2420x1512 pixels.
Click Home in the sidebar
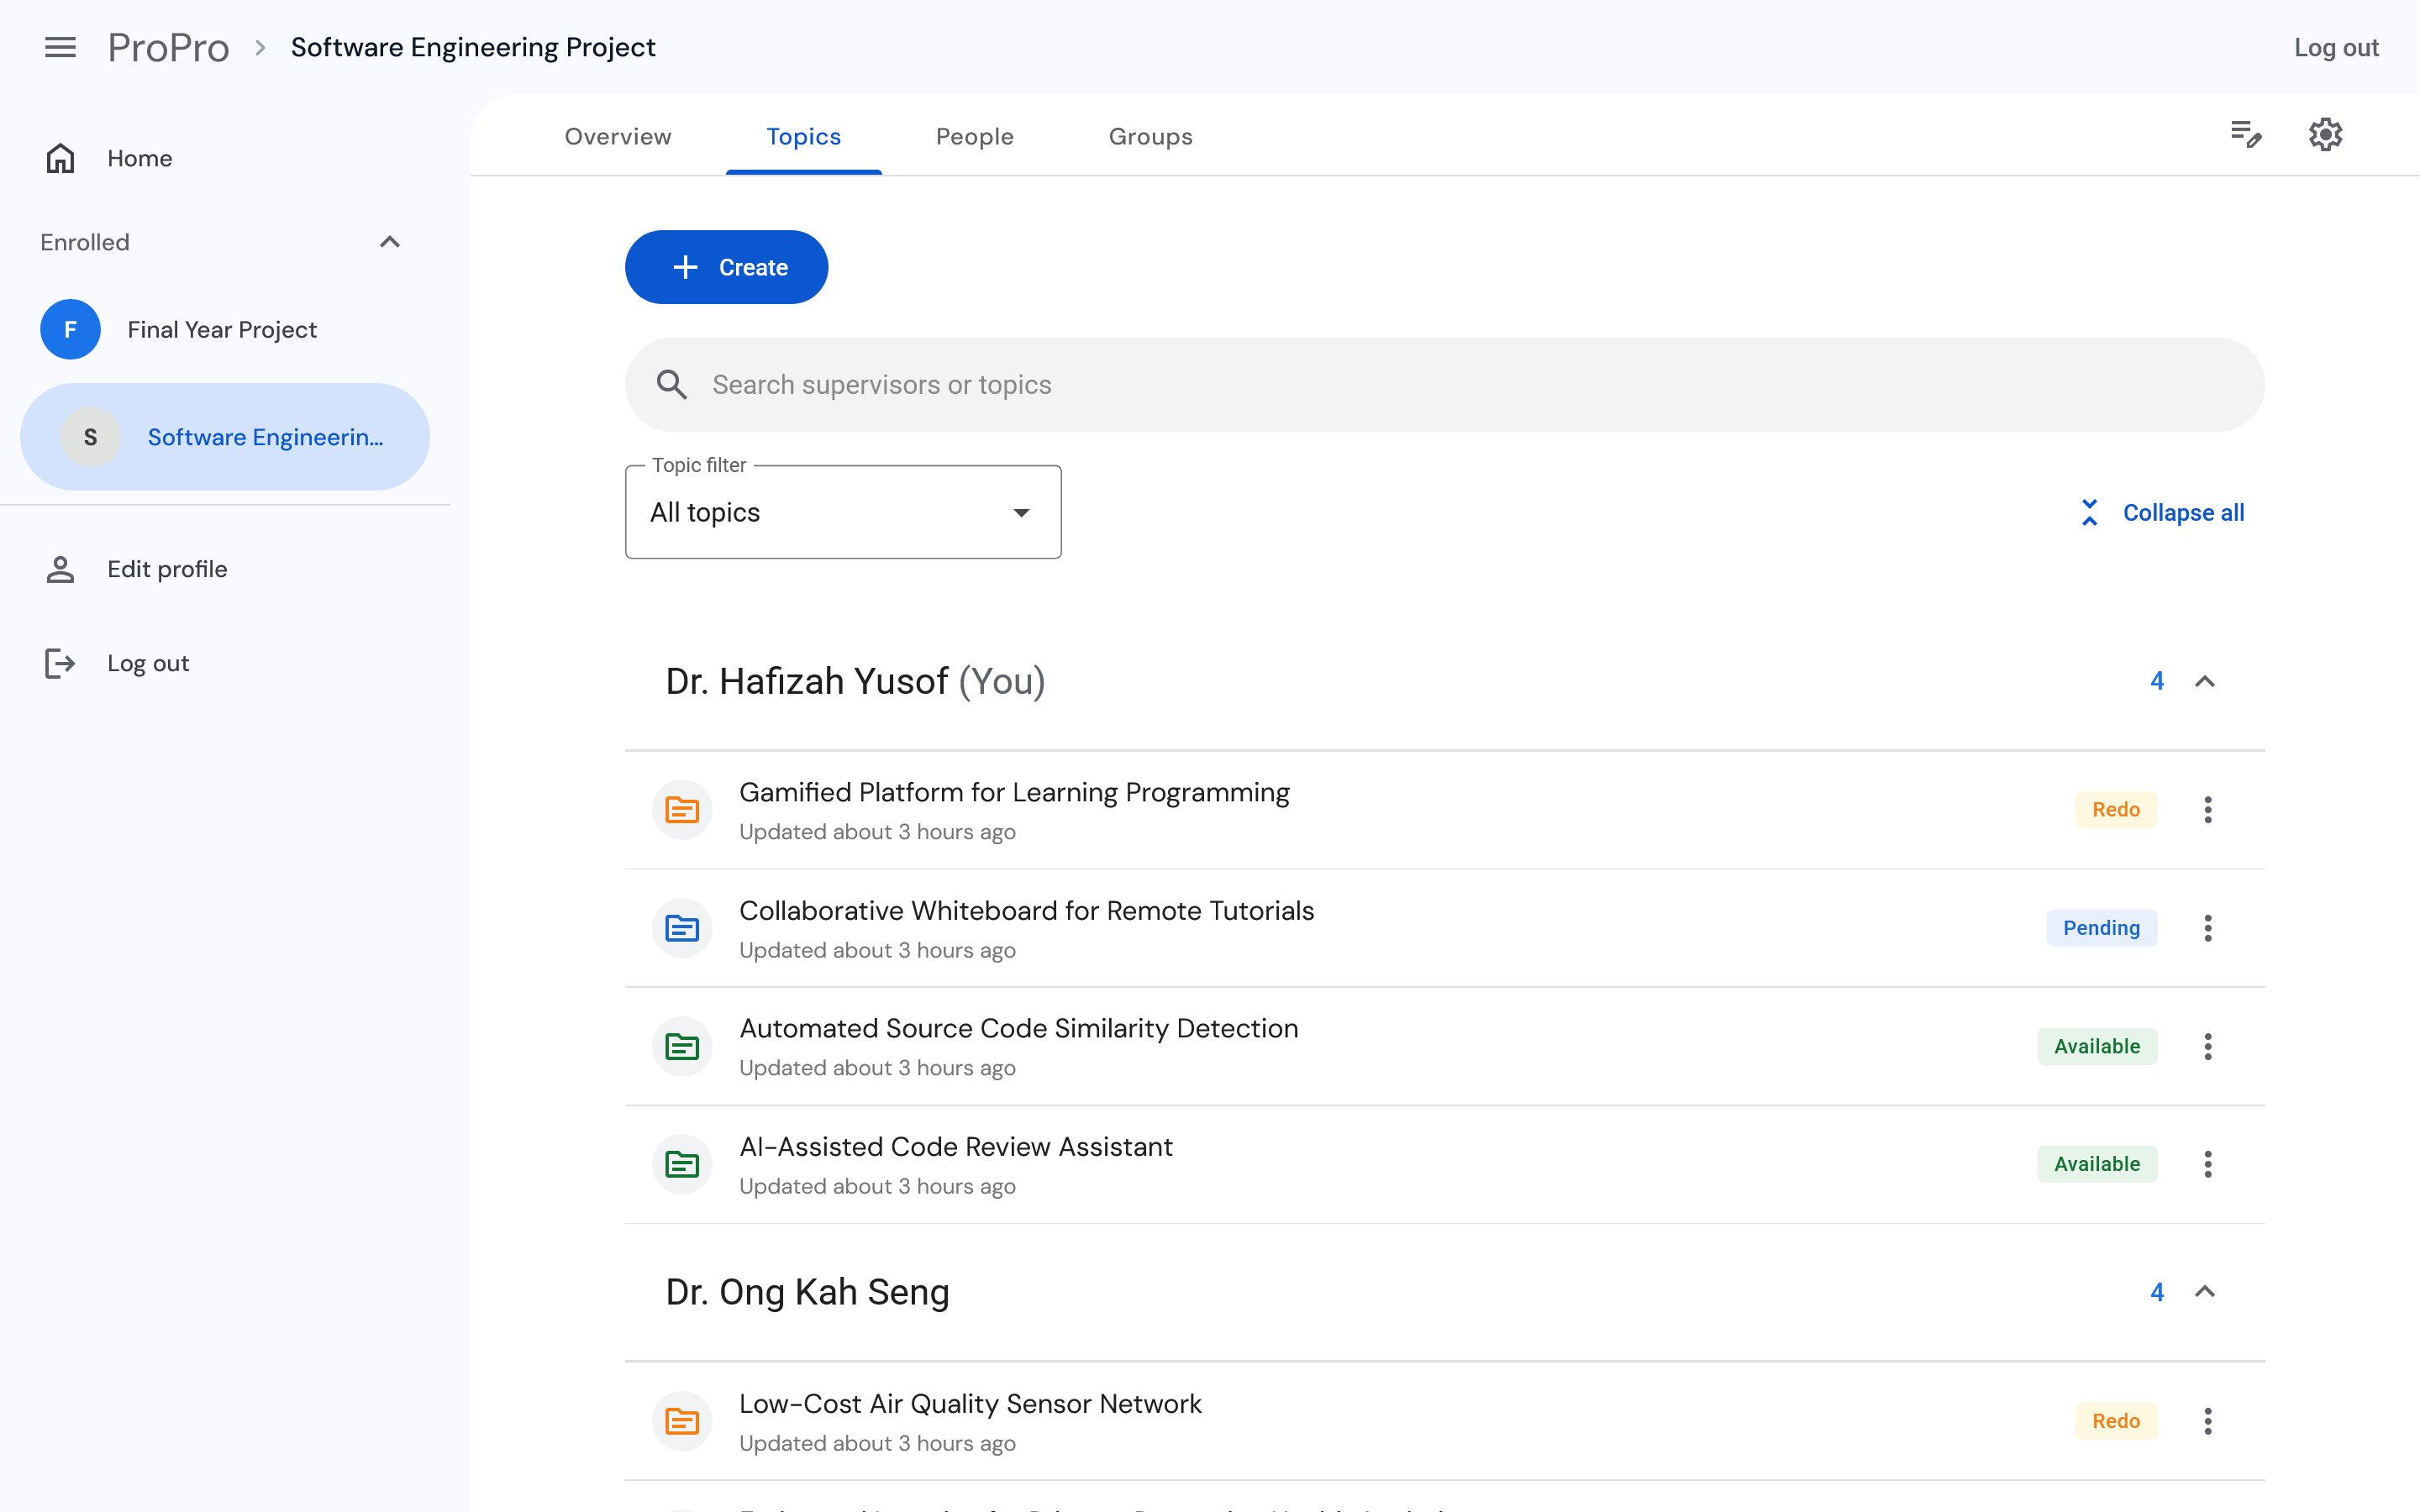tap(140, 158)
